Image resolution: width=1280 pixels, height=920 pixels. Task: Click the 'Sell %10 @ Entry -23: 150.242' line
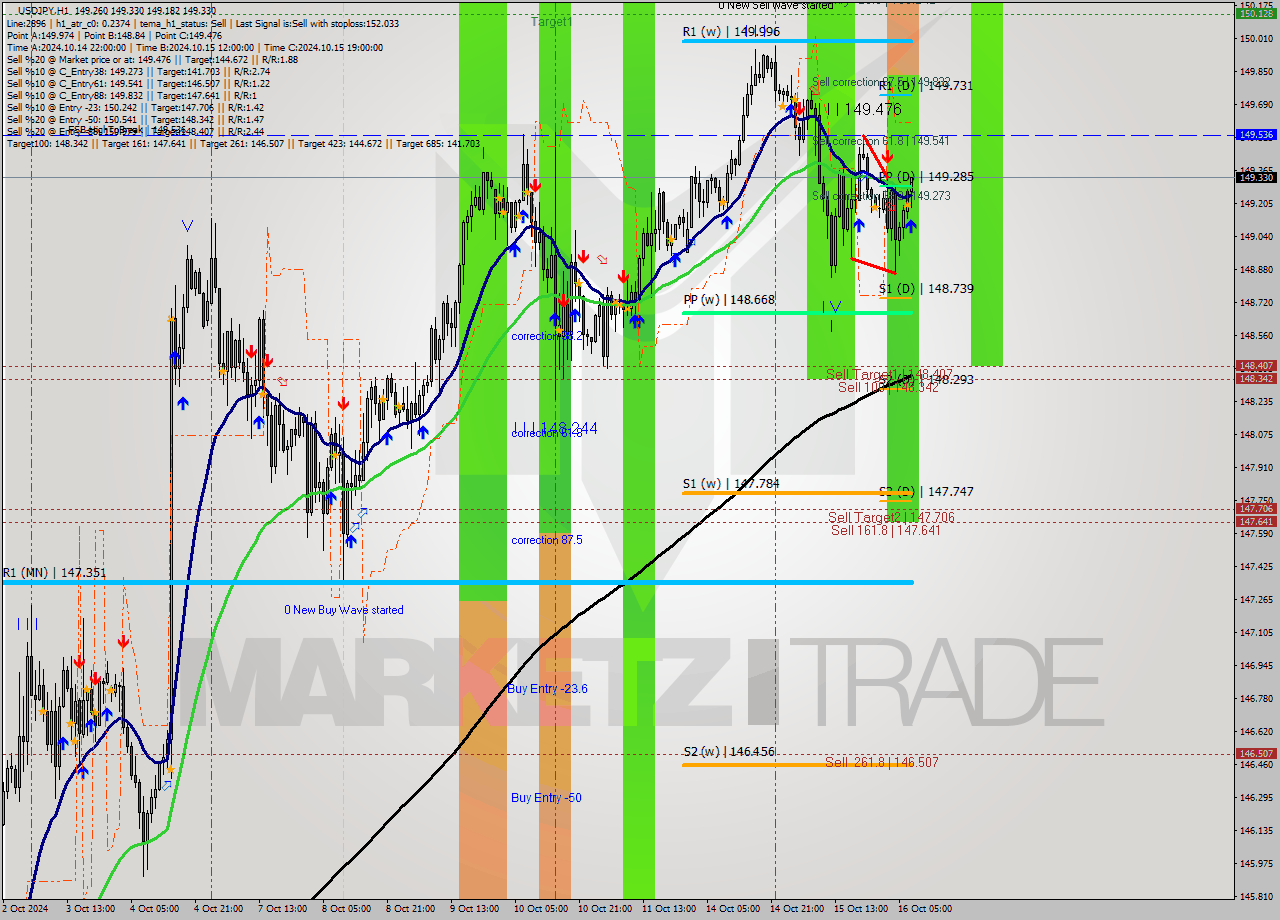[135, 107]
